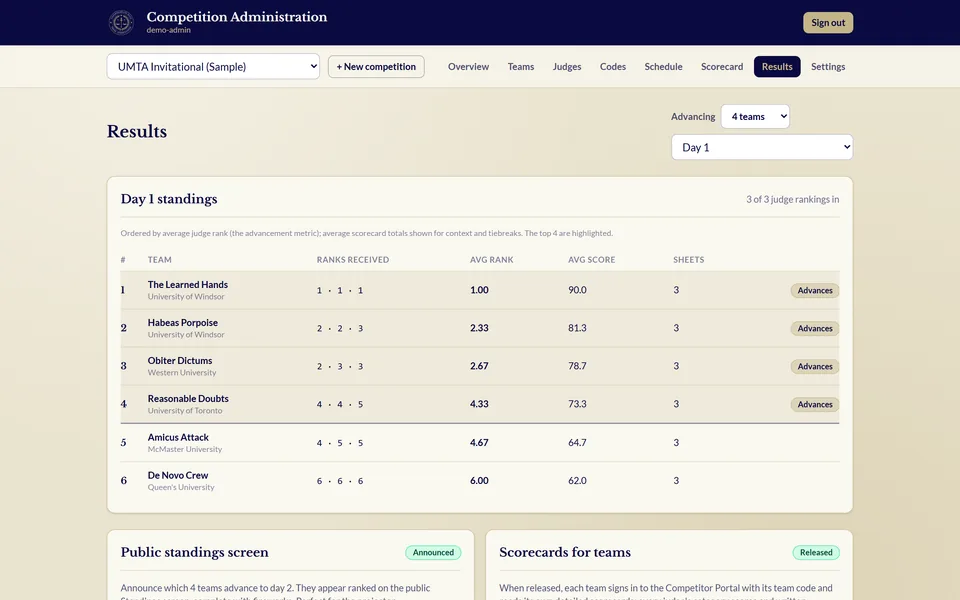Click average rank 2.67 value
Screen dimensions: 960x600
479,366
